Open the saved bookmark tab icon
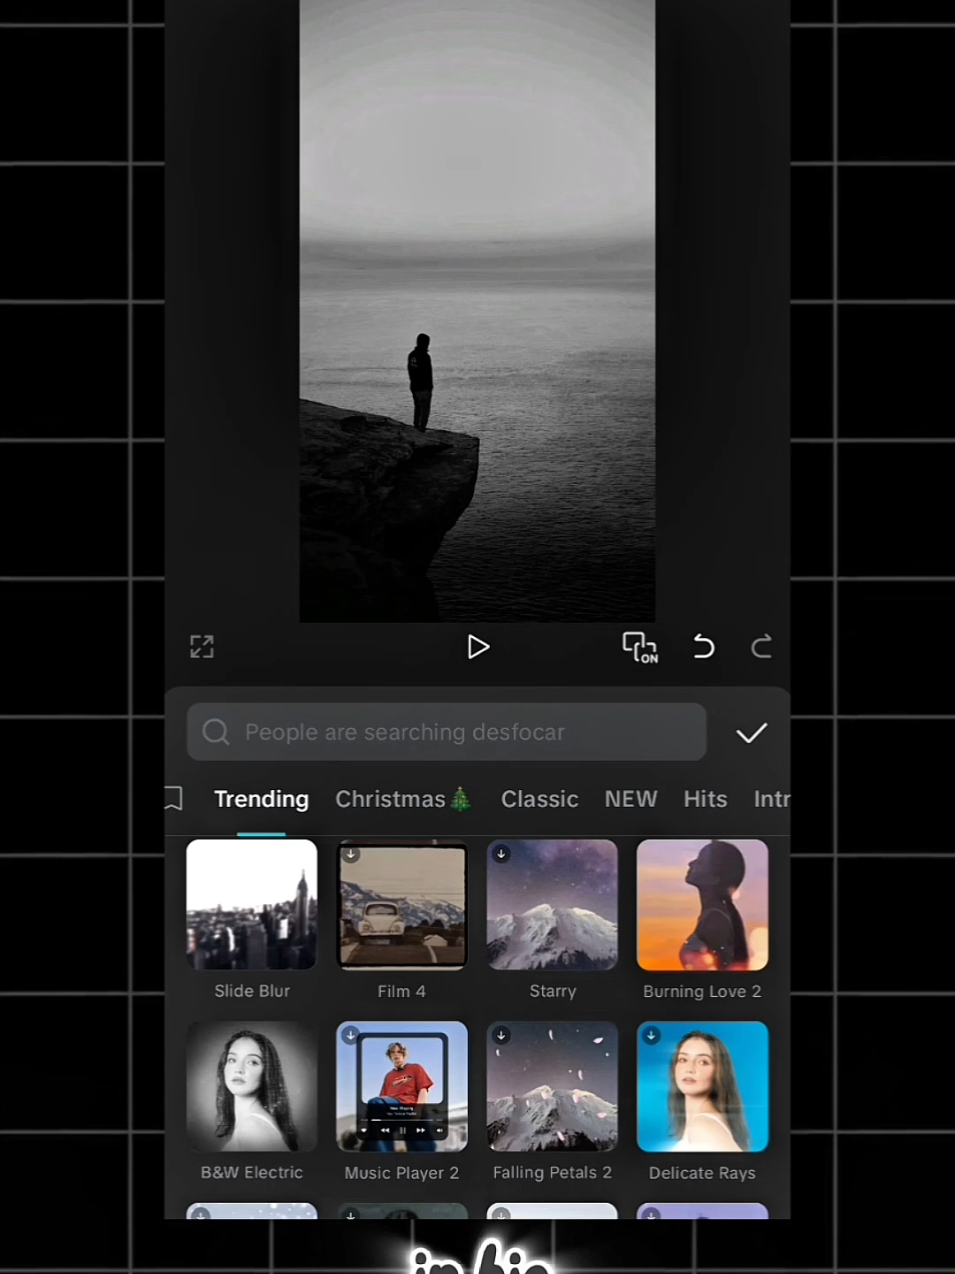This screenshot has height=1274, width=955. click(x=174, y=798)
